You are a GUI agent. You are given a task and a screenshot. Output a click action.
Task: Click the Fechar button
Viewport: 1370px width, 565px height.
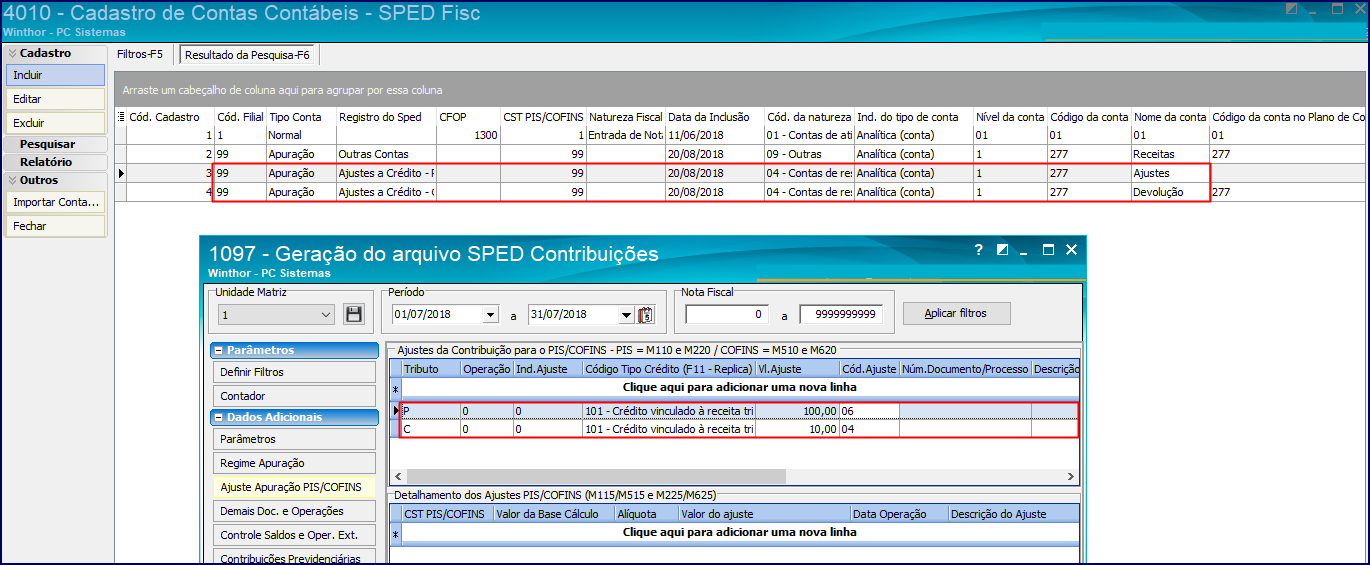click(55, 226)
